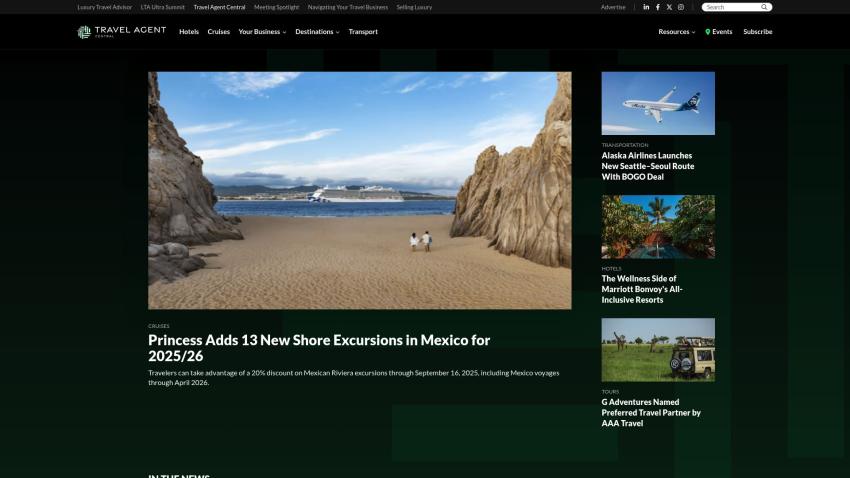The image size is (850, 478).
Task: Visit Meeting Spotlight link
Action: (276, 7)
